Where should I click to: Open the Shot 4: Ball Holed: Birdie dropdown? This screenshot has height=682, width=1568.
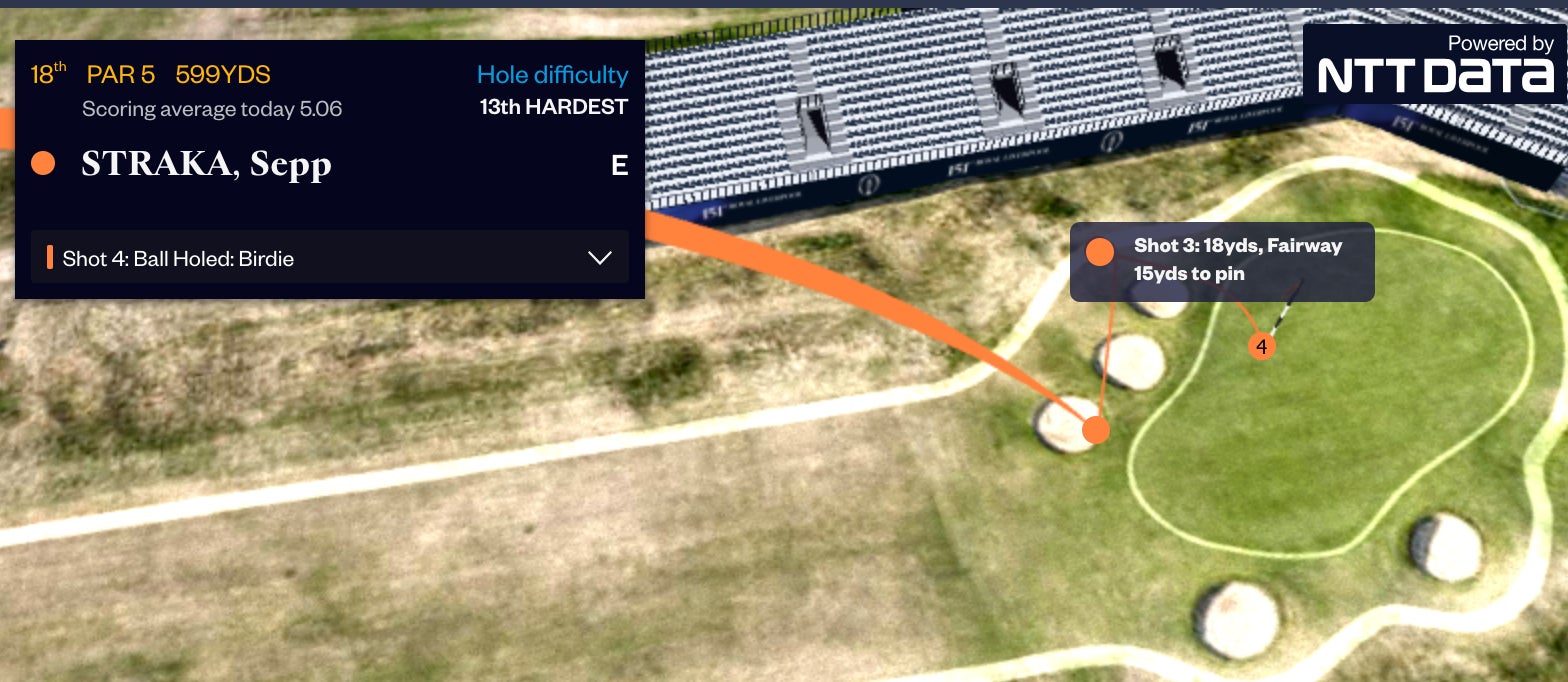tap(330, 258)
